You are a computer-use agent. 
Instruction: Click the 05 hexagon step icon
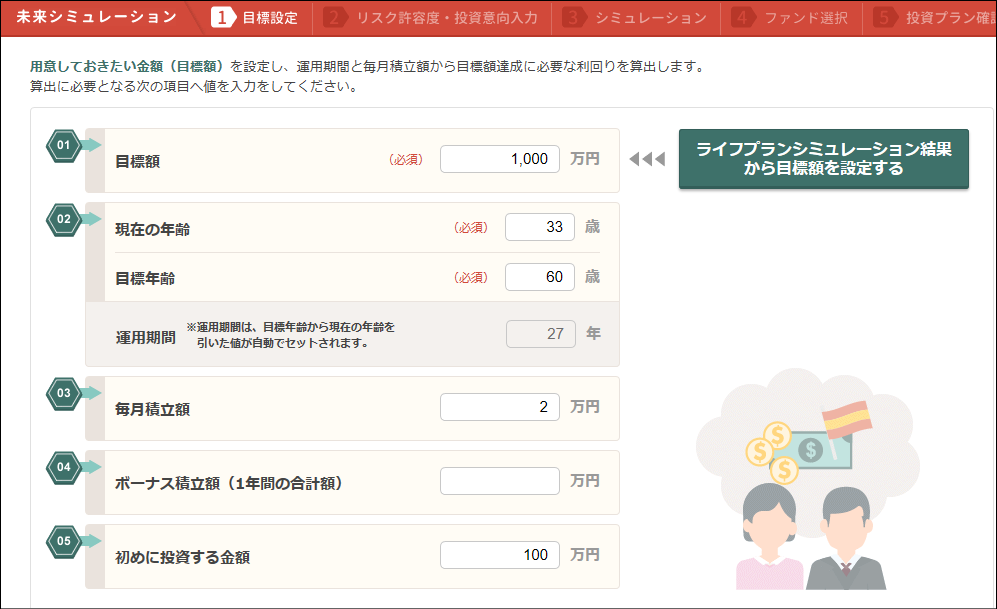point(64,541)
